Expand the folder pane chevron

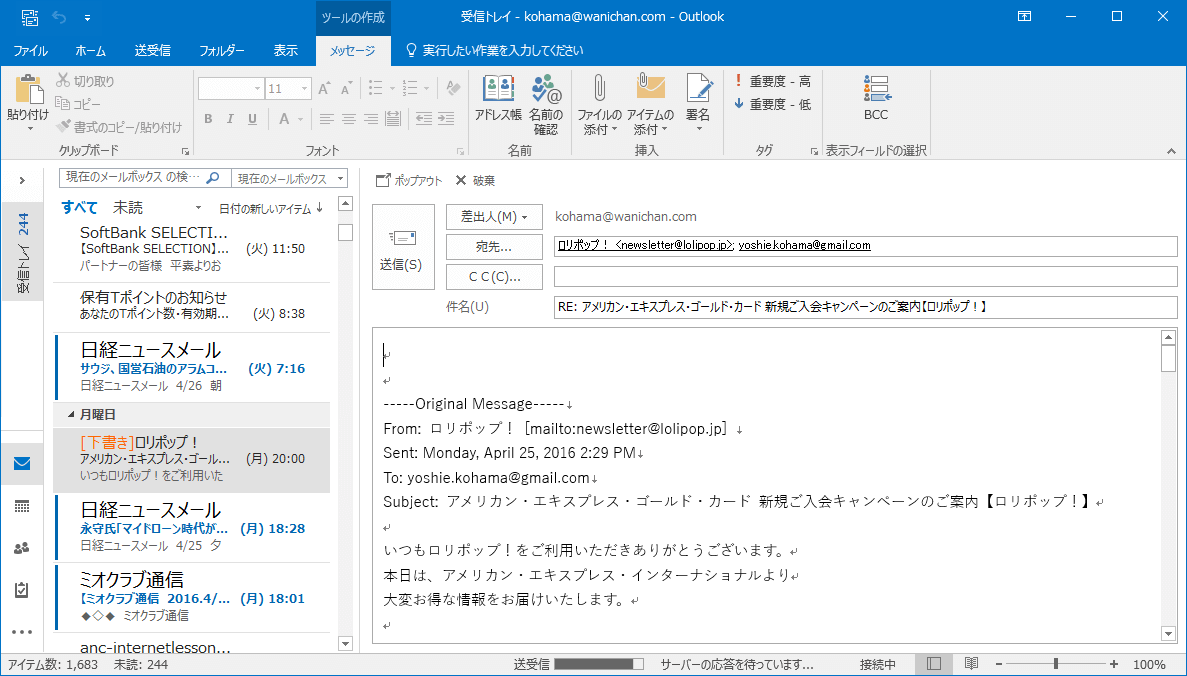click(x=22, y=180)
